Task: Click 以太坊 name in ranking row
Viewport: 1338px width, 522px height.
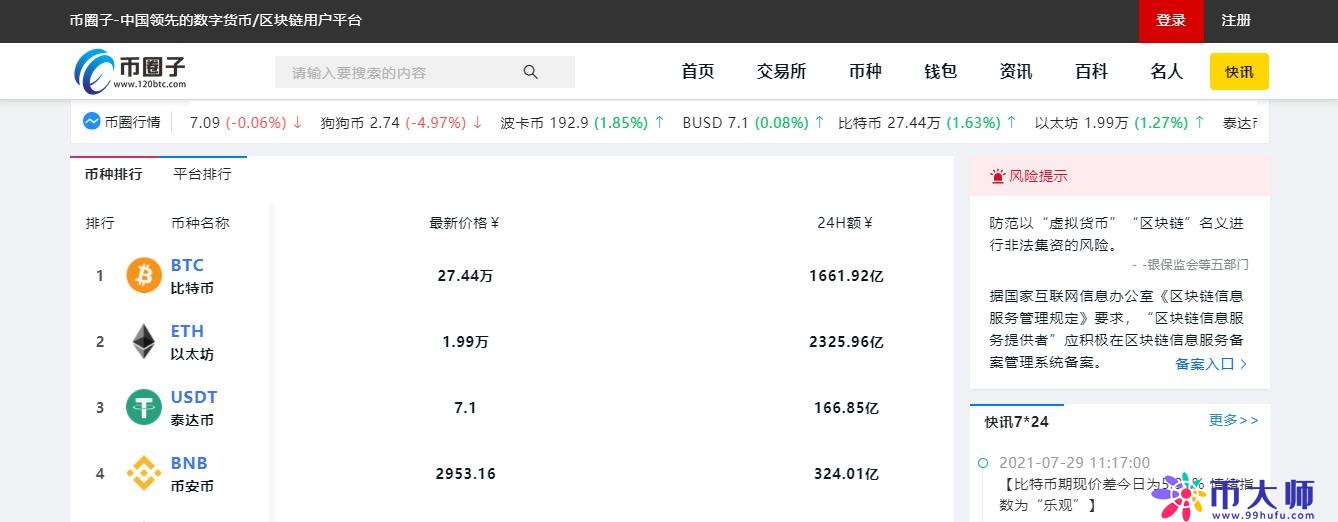Action: [x=192, y=354]
